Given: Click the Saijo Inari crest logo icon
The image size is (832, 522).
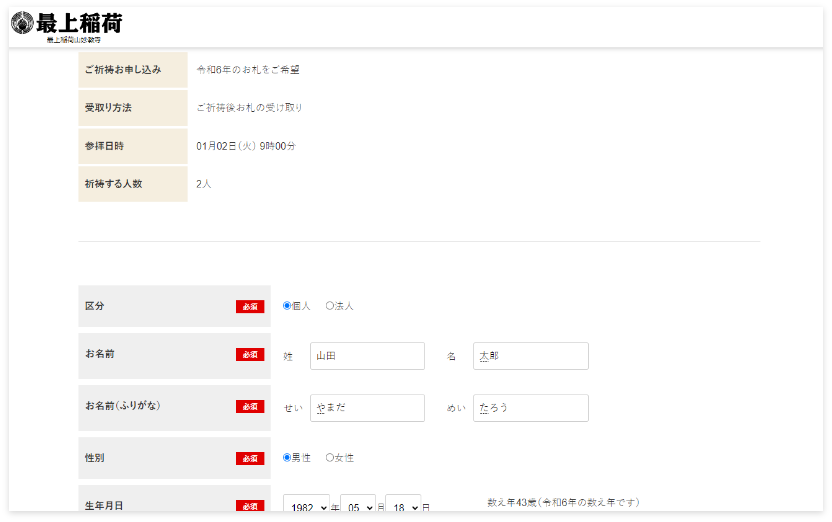Looking at the screenshot, I should [x=22, y=23].
